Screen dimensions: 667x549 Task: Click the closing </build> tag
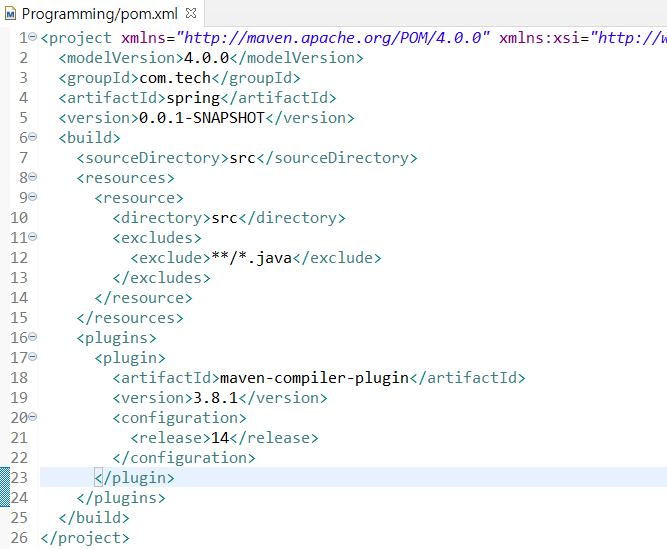click(94, 518)
